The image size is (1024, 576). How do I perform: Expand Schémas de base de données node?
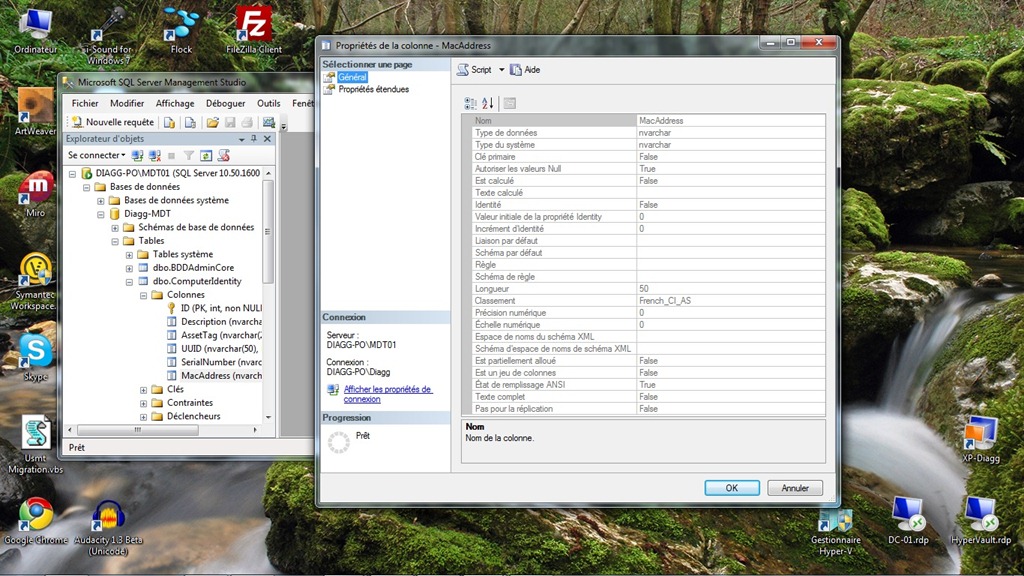point(115,228)
